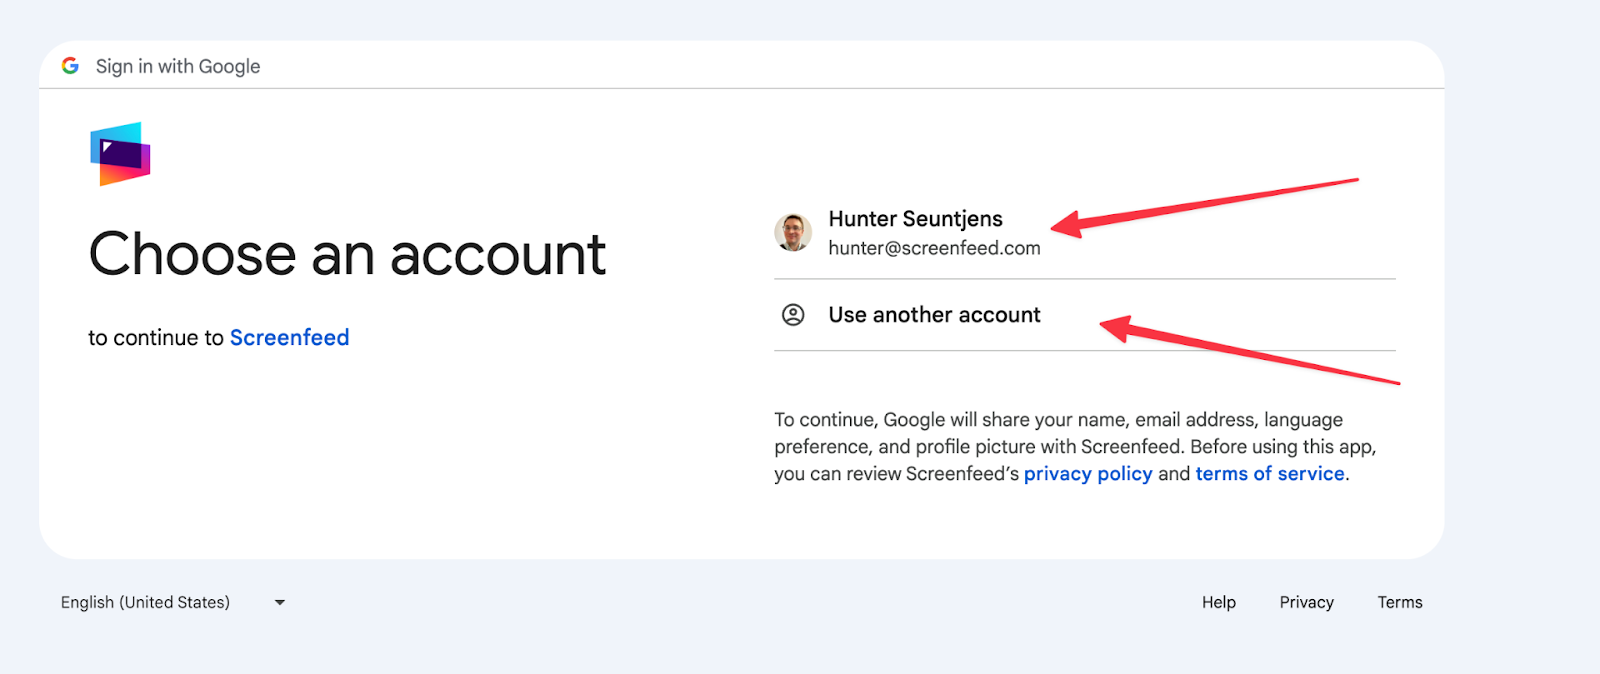Open the Terms footer link
The image size is (1600, 674).
point(1399,602)
